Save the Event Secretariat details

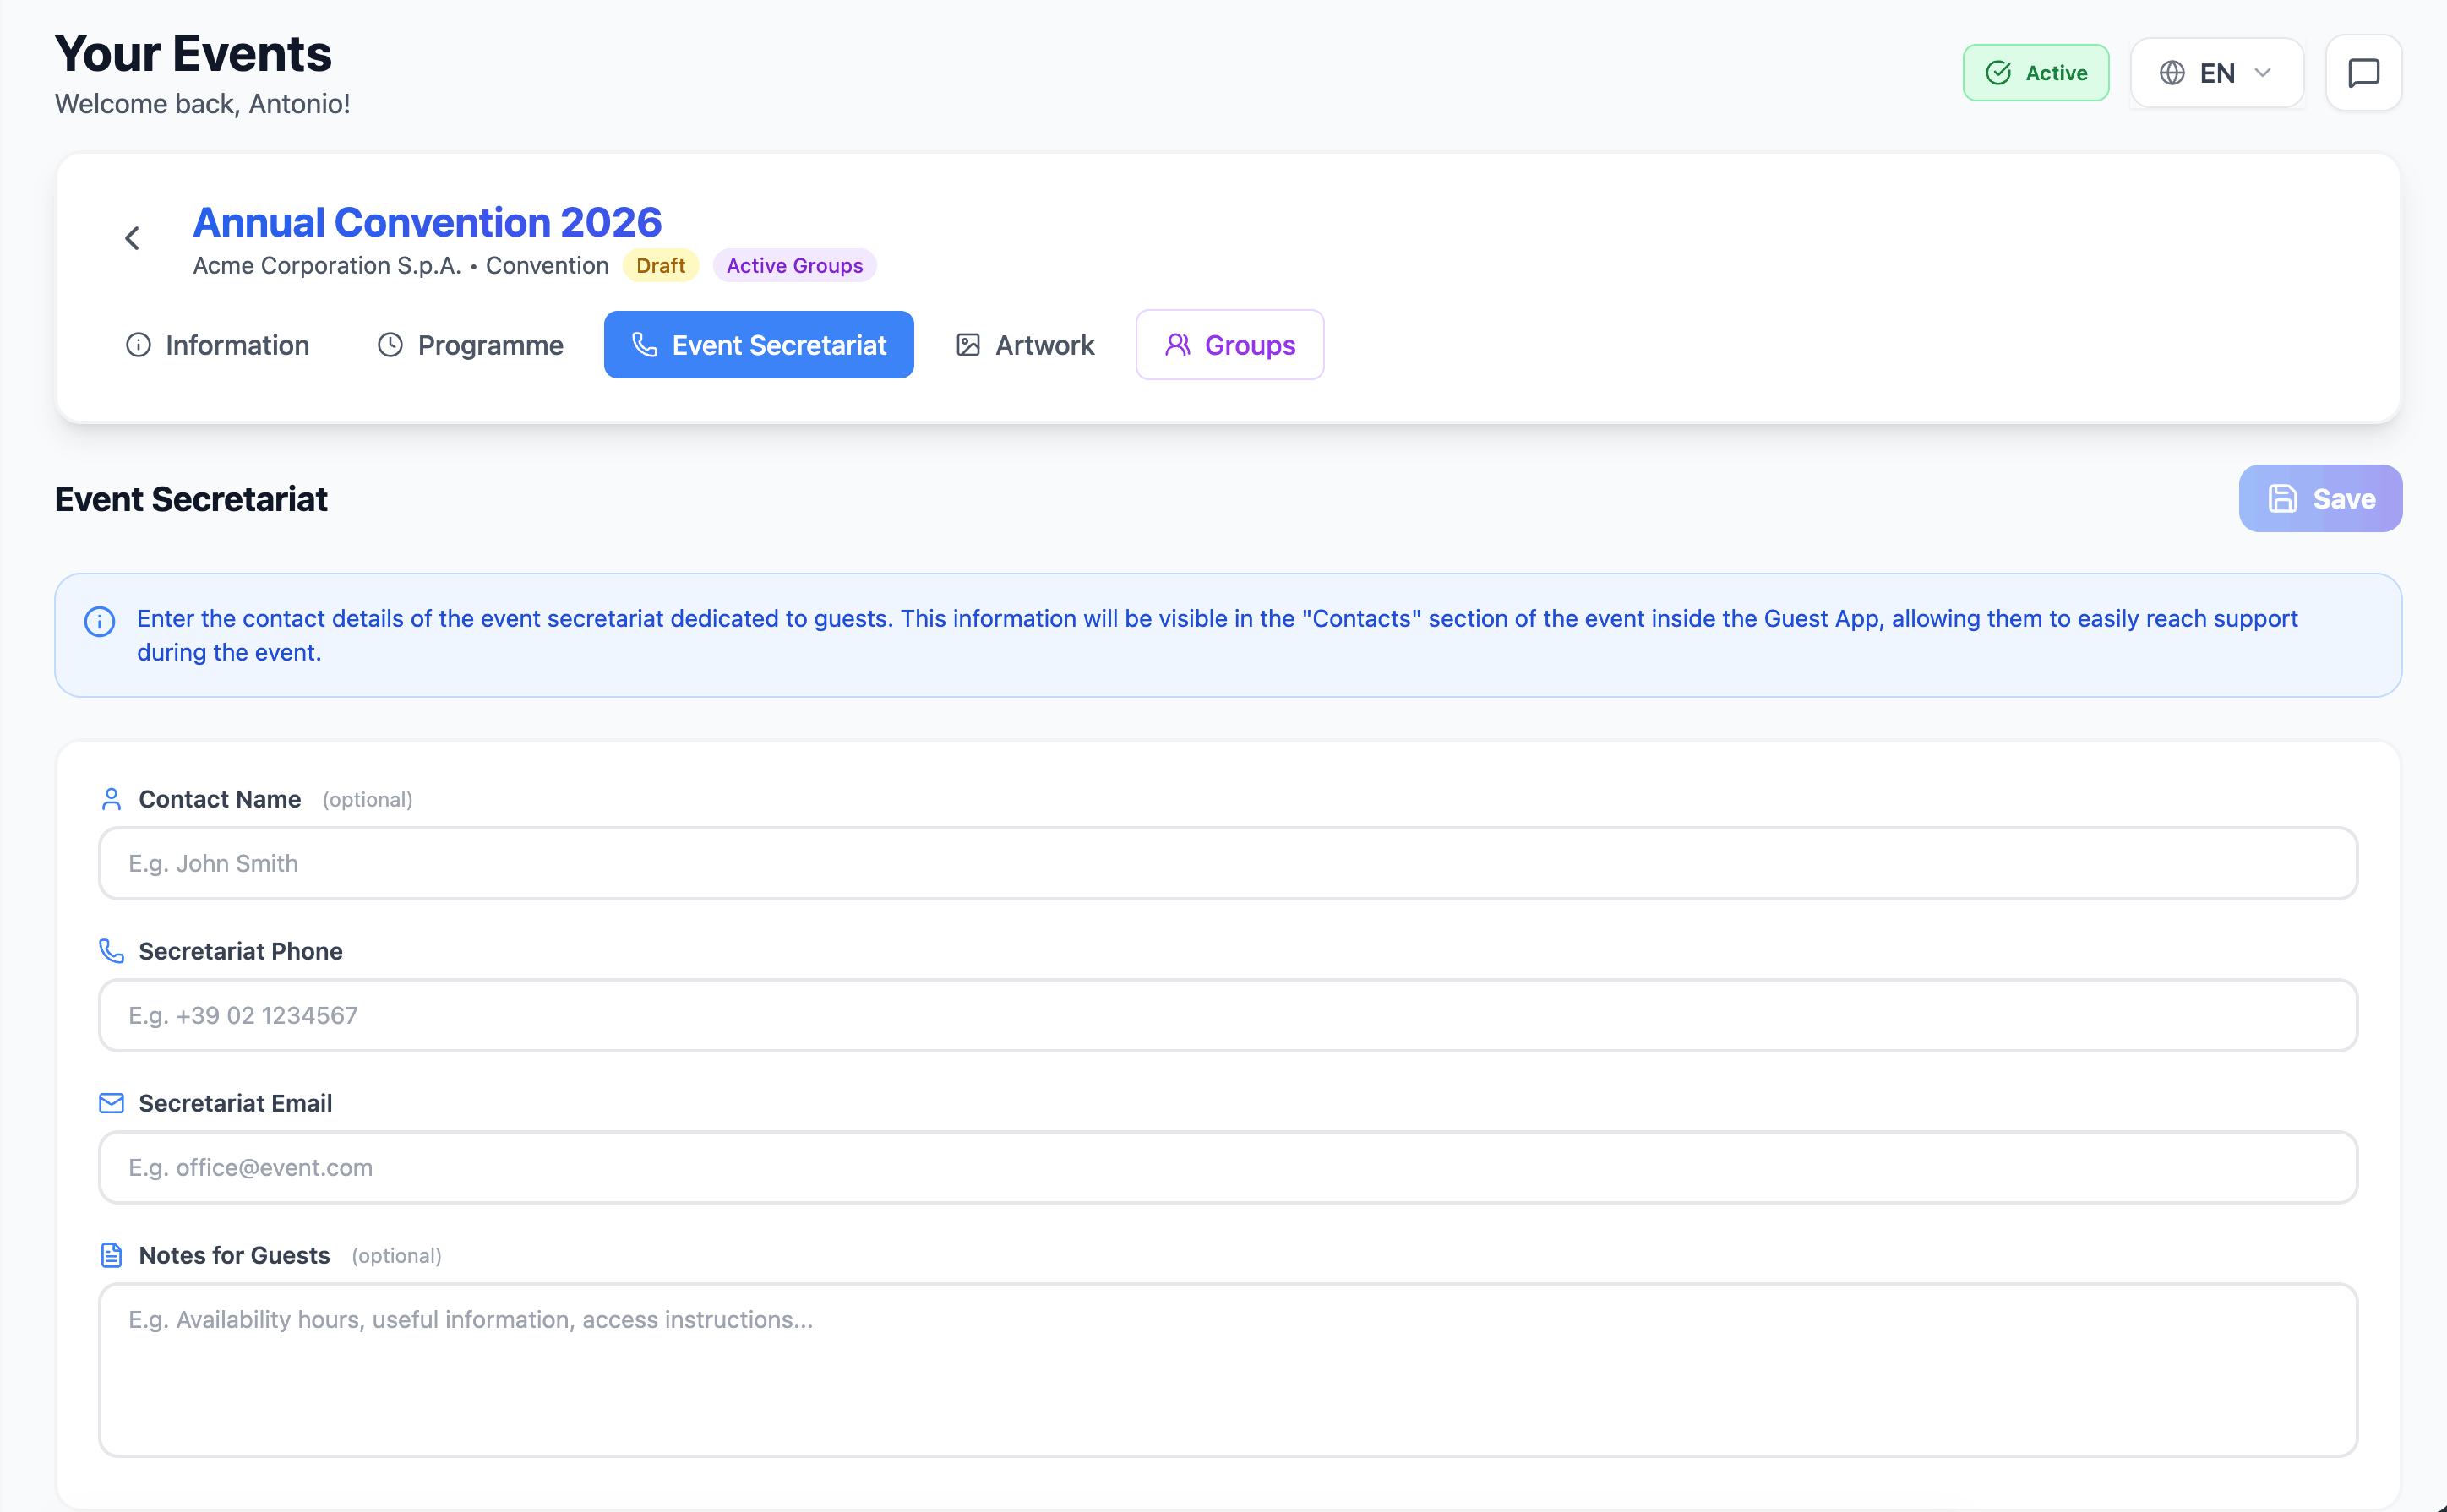click(2320, 498)
